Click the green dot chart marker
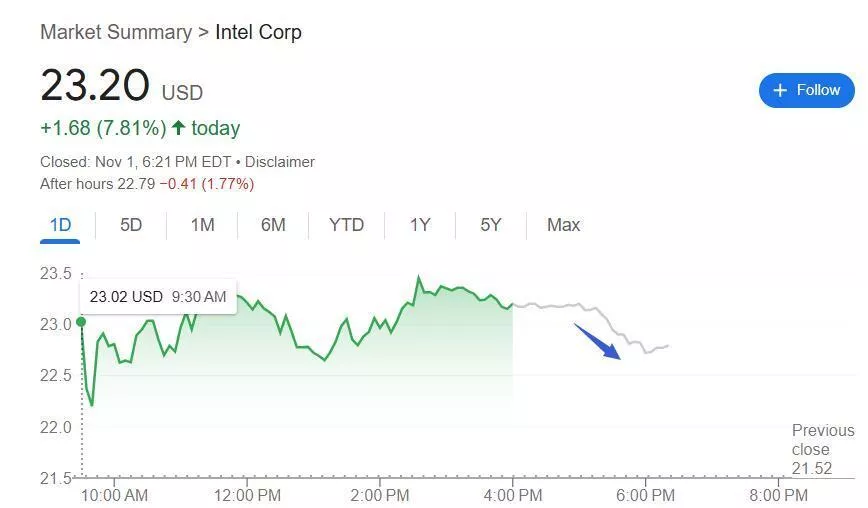The image size is (868, 508). (81, 322)
